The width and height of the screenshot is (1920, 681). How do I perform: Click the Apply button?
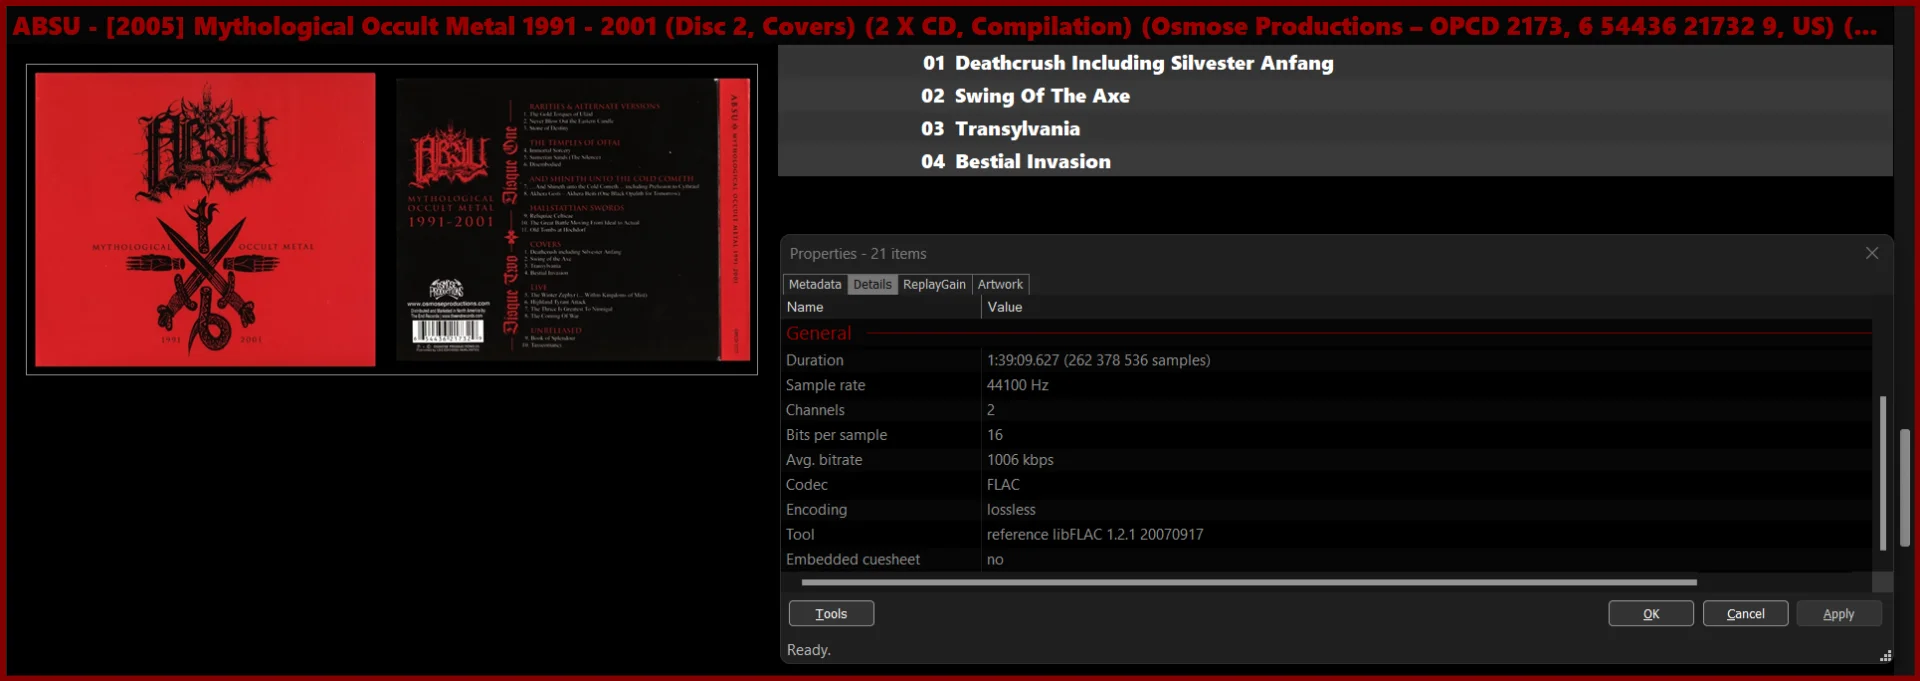(1838, 614)
